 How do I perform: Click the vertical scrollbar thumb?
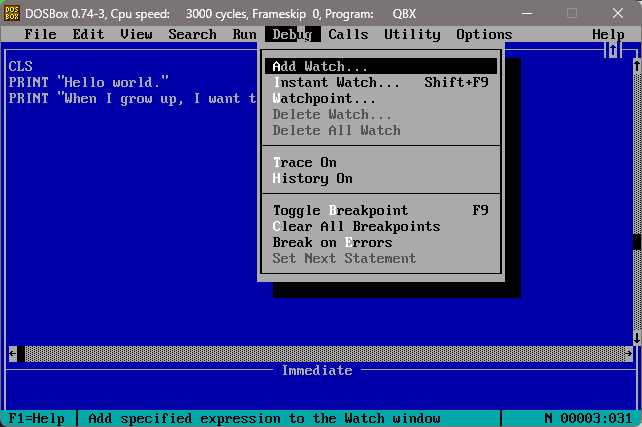637,242
